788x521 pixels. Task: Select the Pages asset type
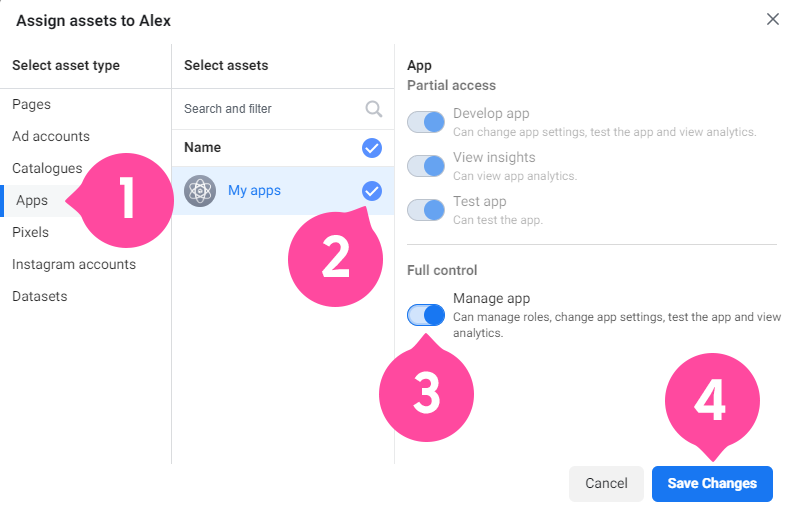tap(32, 105)
